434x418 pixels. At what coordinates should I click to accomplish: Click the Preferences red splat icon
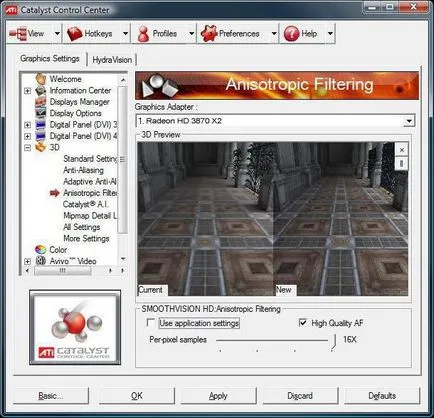(209, 33)
